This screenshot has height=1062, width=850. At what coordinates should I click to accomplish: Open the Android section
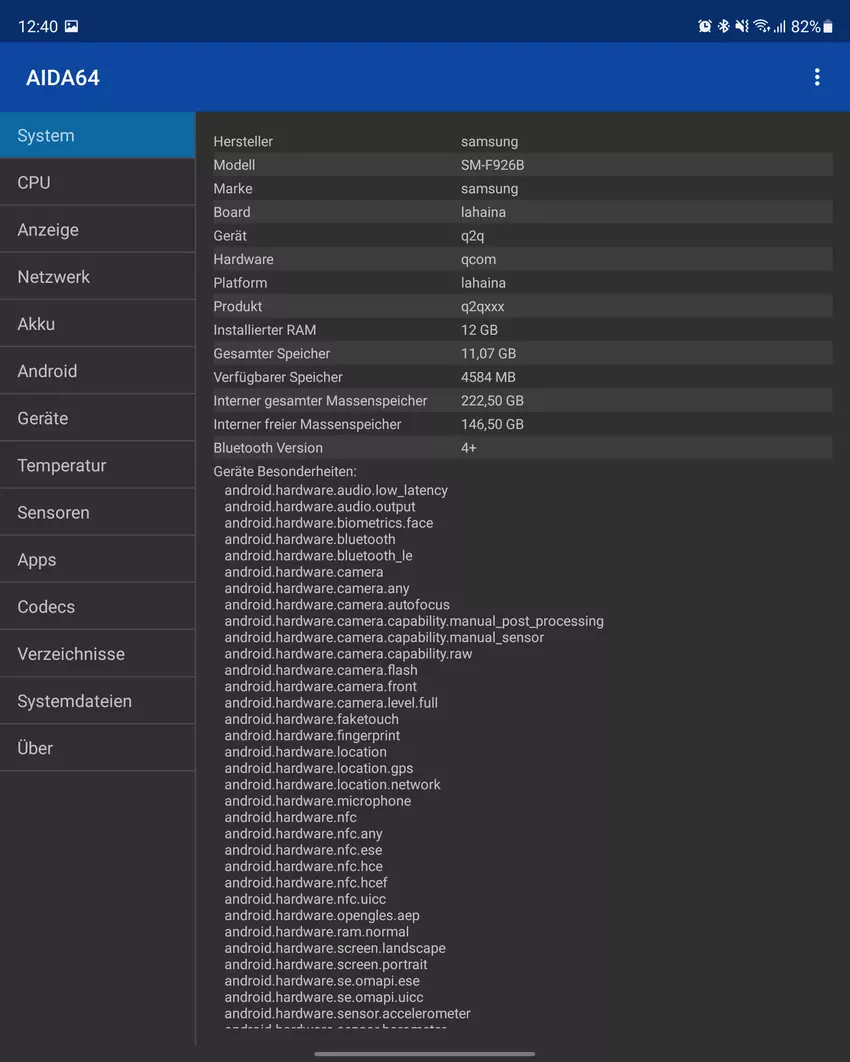(97, 371)
